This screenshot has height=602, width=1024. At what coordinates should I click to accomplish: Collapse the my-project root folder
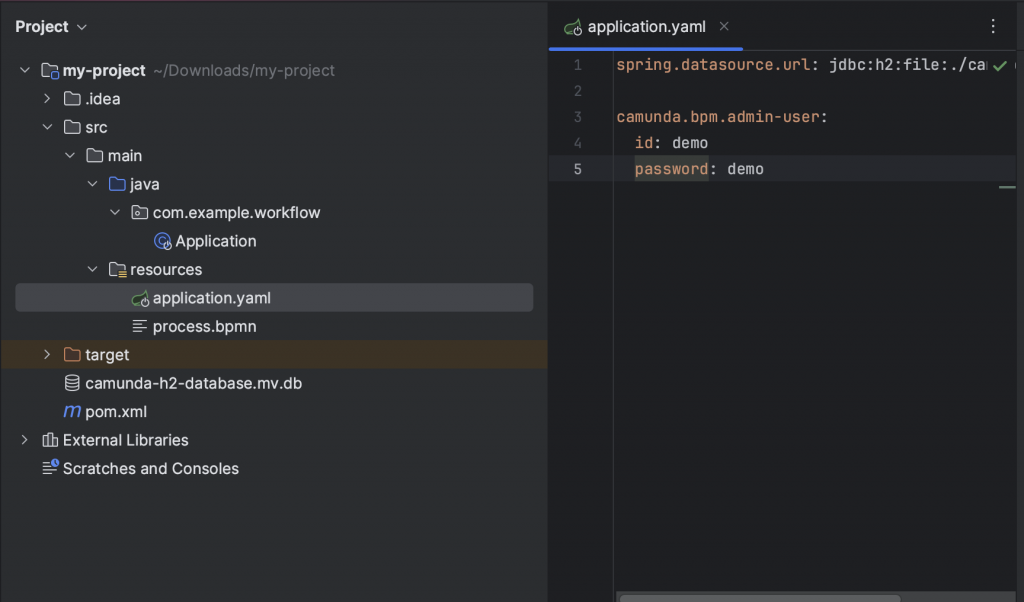[x=25, y=71]
